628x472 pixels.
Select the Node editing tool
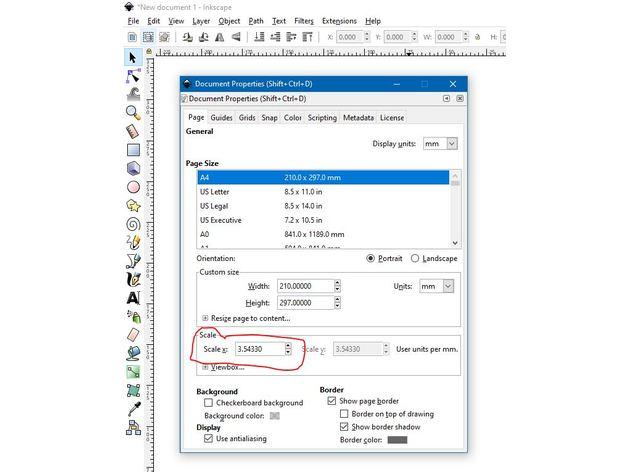[x=133, y=76]
